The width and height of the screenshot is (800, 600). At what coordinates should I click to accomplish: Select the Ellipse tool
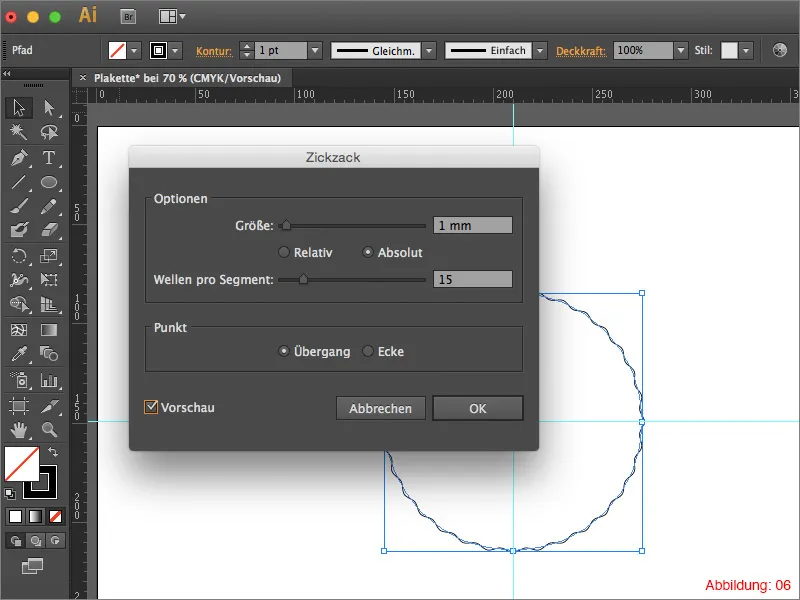(x=49, y=182)
